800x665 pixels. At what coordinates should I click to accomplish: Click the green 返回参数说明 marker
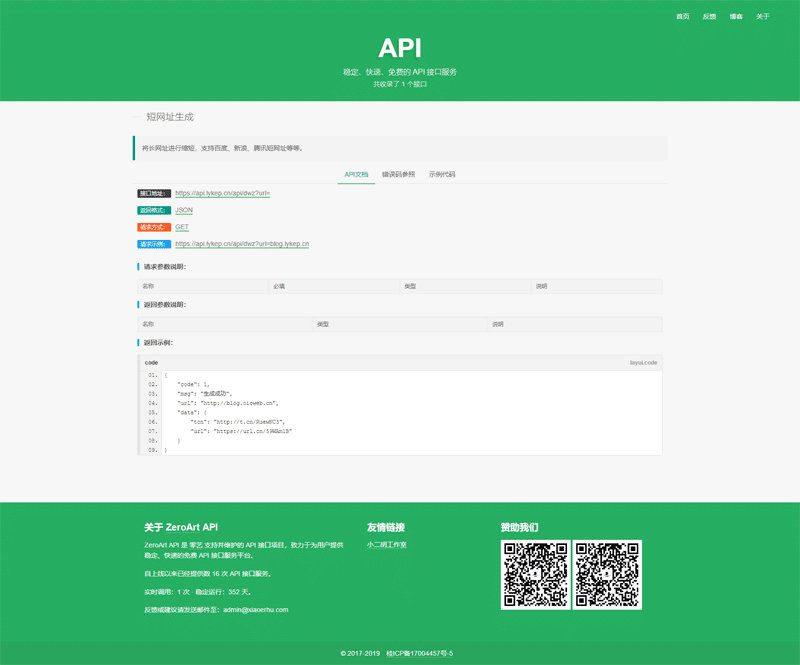pyautogui.click(x=137, y=303)
